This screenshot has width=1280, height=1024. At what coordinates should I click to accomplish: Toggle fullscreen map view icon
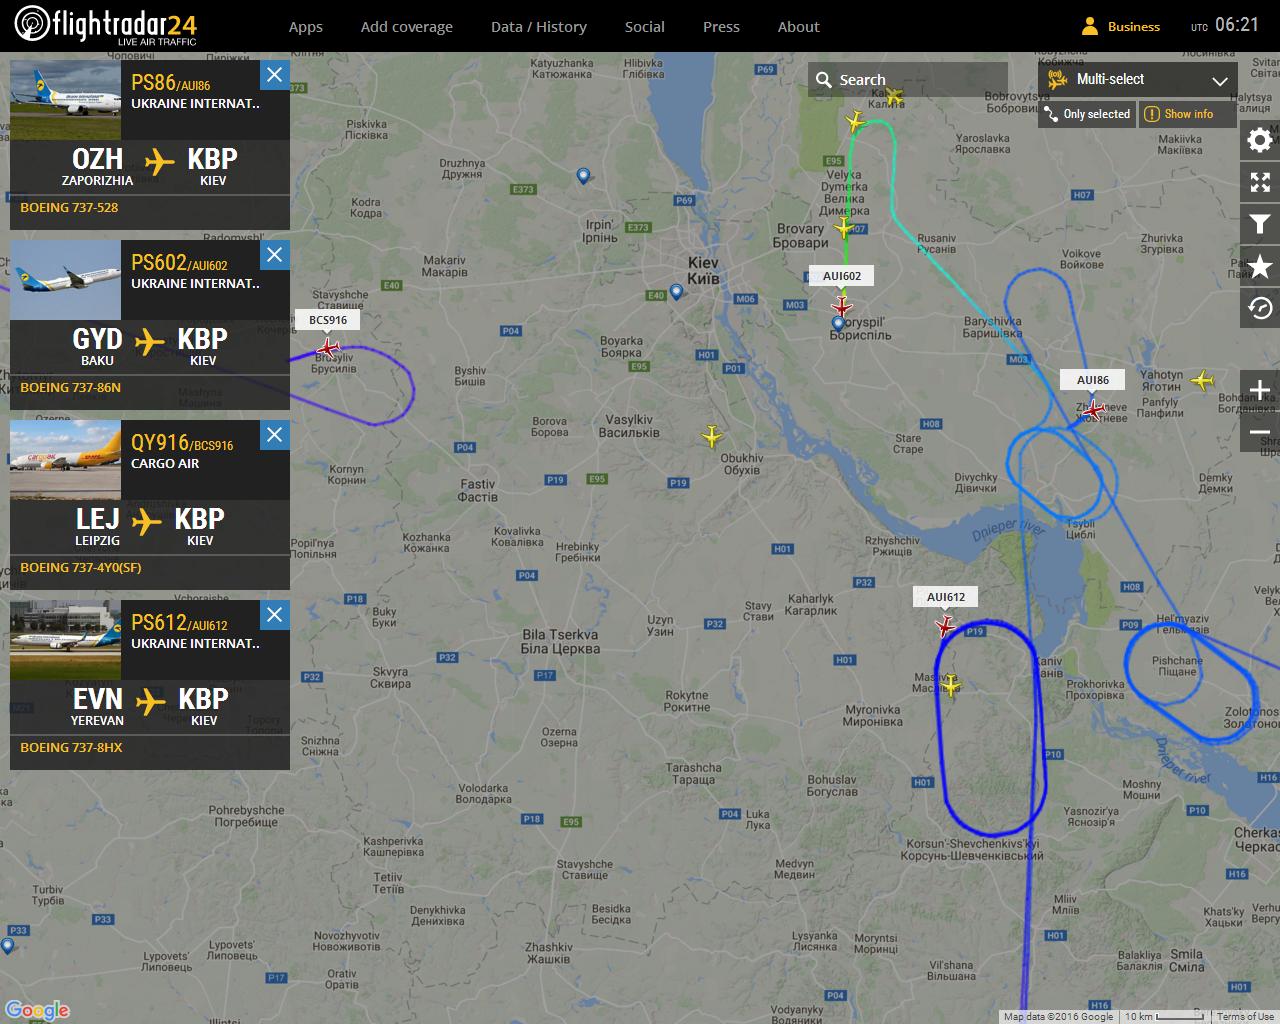click(x=1260, y=182)
